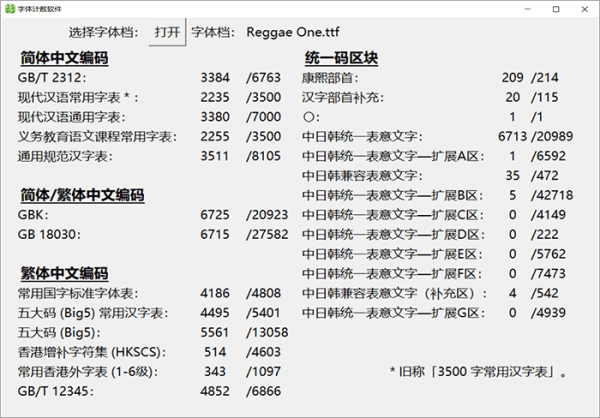This screenshot has width=600, height=418.
Task: Select the 中日韩统一表意文字—扩展G区 label
Action: [396, 312]
